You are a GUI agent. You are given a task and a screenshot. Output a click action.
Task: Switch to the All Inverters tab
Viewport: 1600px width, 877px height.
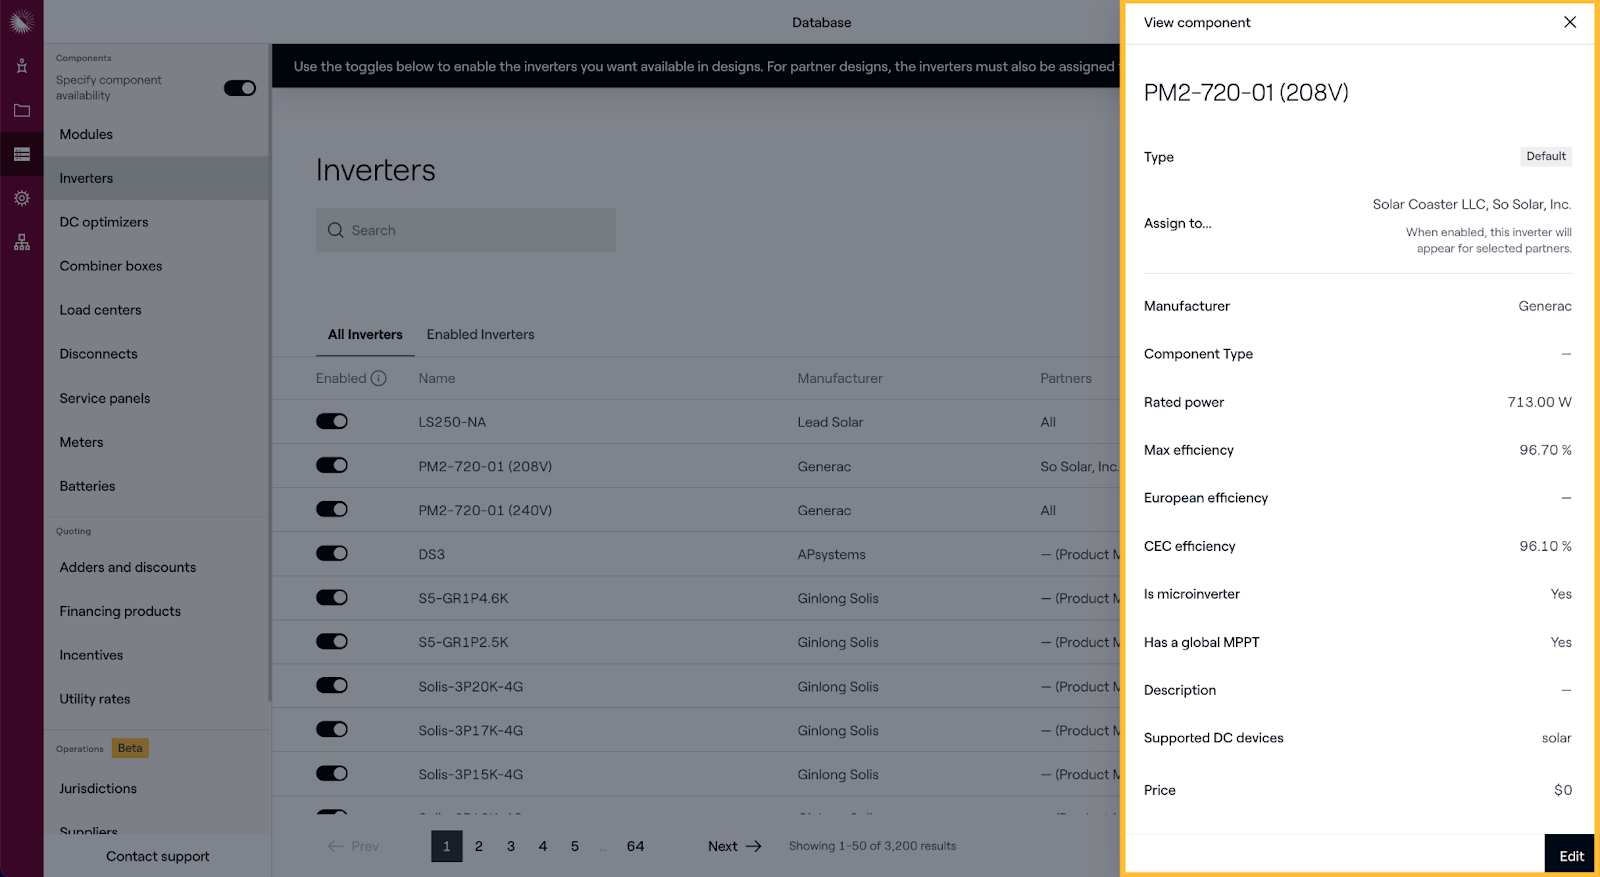click(365, 335)
